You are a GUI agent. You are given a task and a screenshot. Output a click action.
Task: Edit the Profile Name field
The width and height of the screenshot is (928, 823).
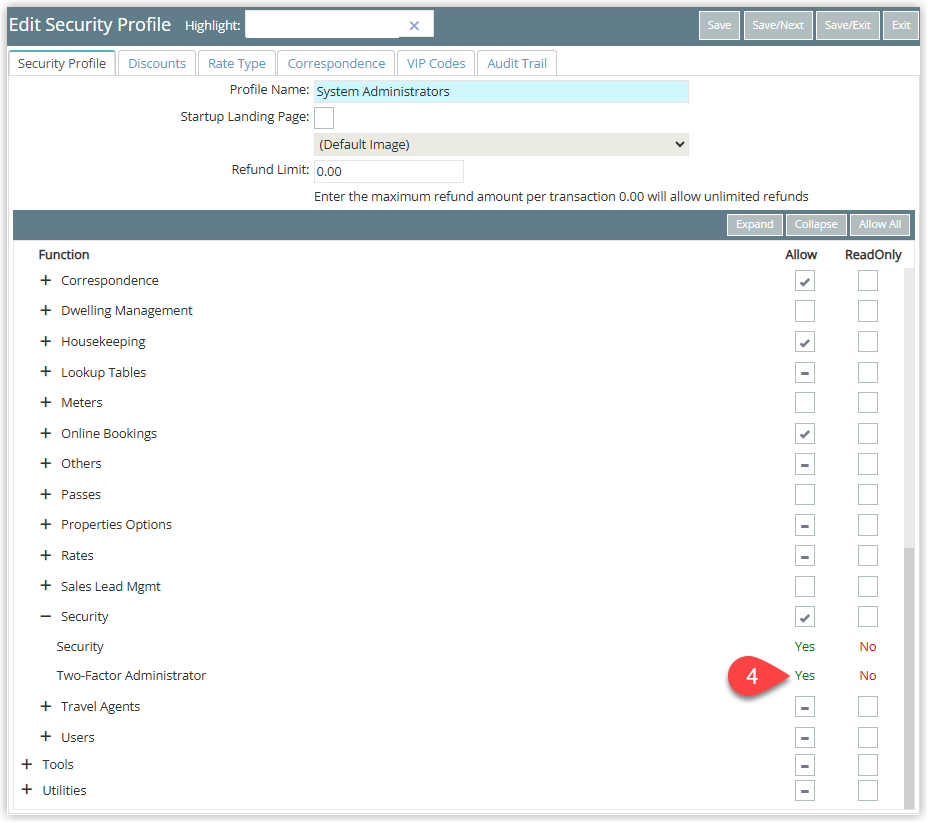501,92
